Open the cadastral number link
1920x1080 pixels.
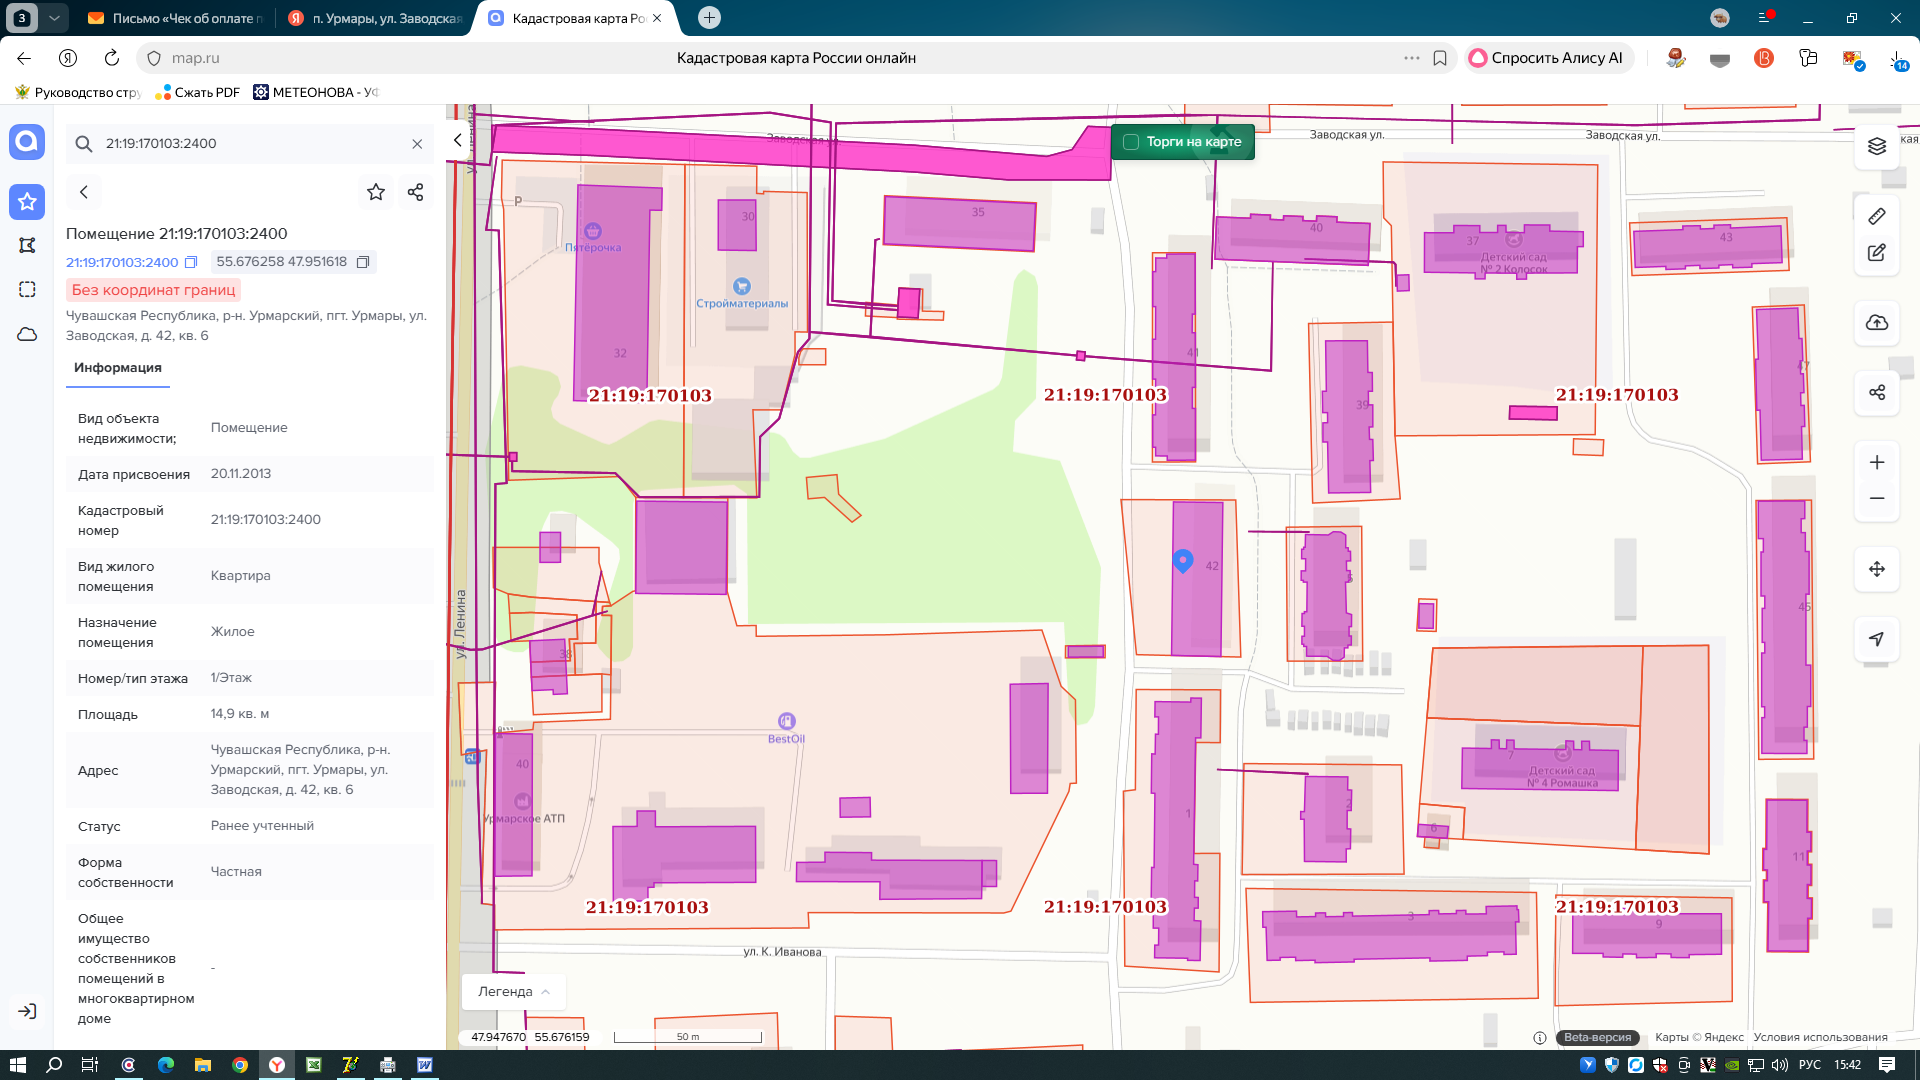tap(122, 262)
